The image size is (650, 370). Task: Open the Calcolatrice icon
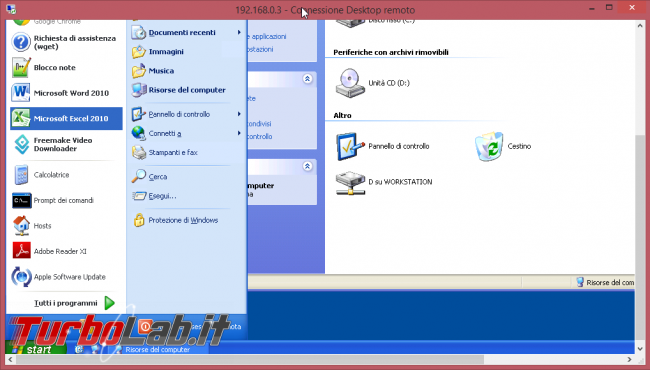click(x=21, y=175)
